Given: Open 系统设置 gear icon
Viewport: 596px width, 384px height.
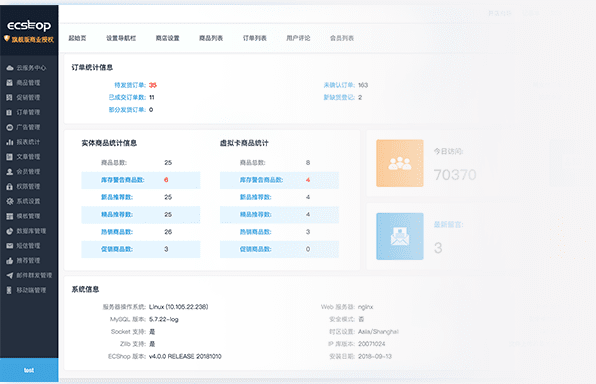Looking at the screenshot, I should [10, 201].
